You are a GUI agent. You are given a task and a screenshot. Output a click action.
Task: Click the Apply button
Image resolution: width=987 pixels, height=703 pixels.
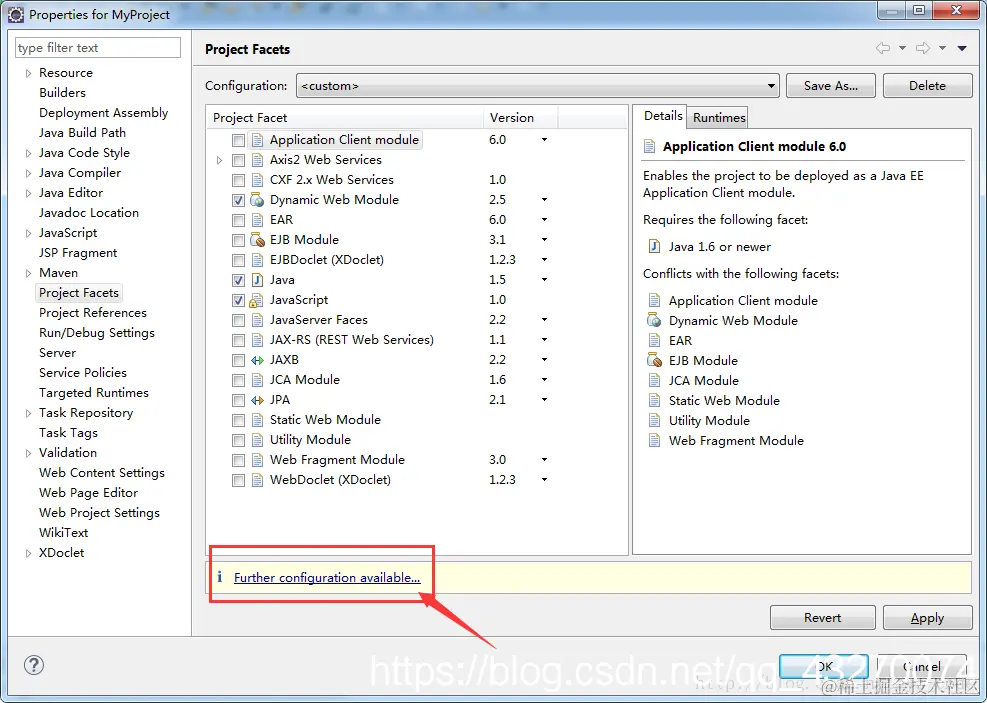pos(927,617)
